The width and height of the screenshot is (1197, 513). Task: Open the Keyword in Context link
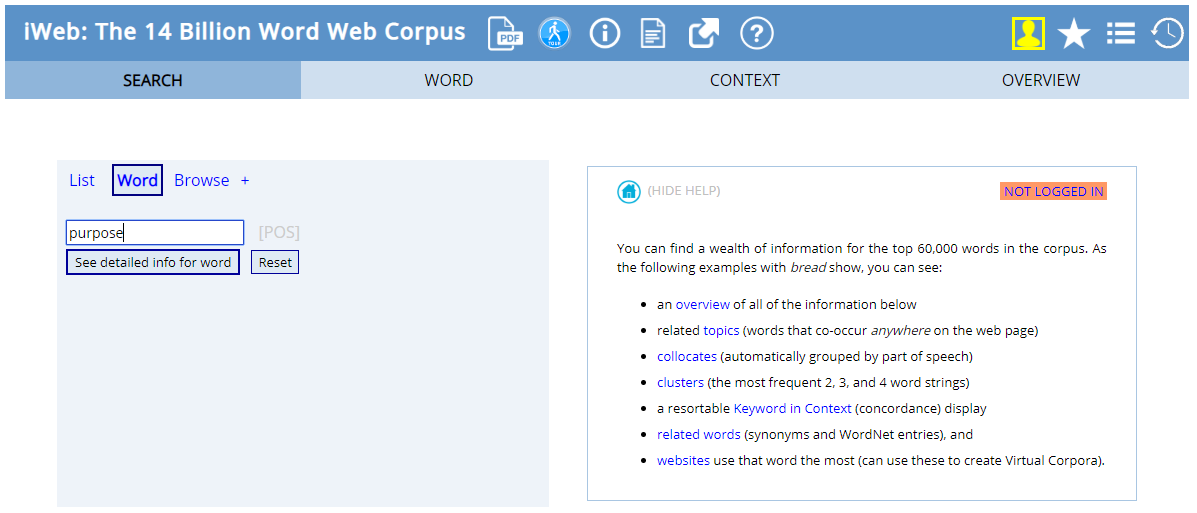point(792,408)
